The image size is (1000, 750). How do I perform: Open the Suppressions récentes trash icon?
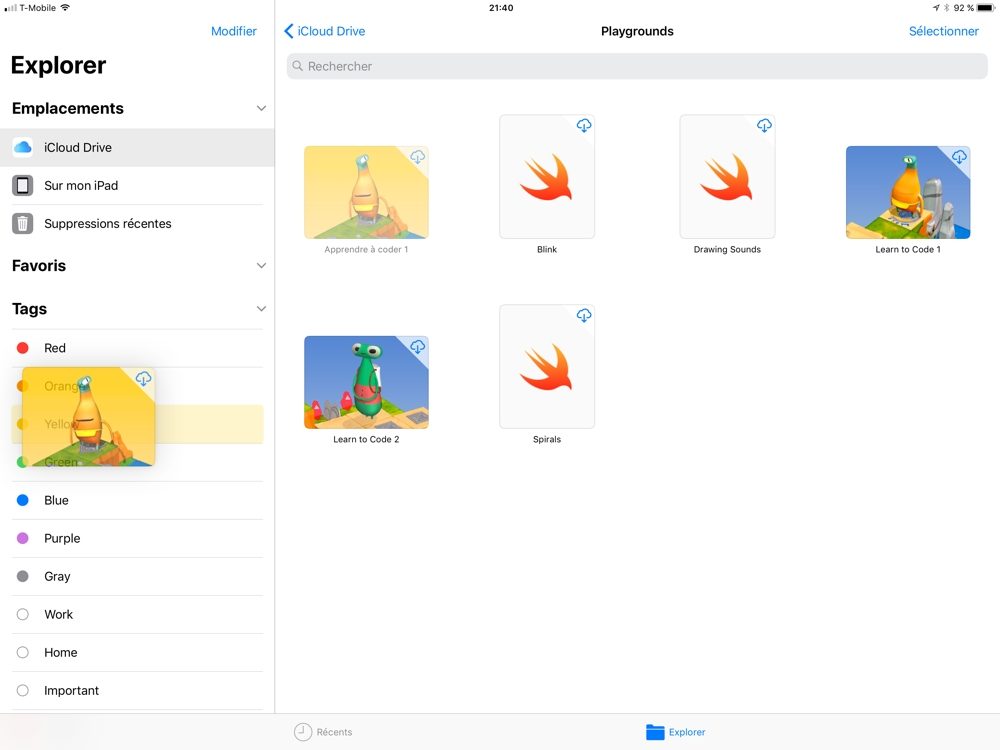[x=22, y=224]
